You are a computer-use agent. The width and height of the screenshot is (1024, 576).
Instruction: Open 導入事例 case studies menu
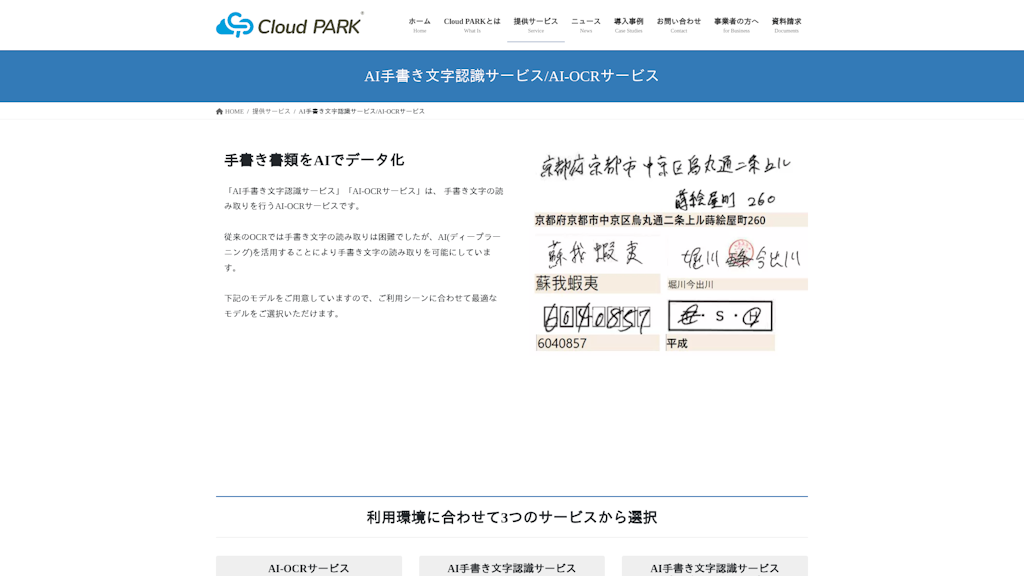tap(628, 24)
